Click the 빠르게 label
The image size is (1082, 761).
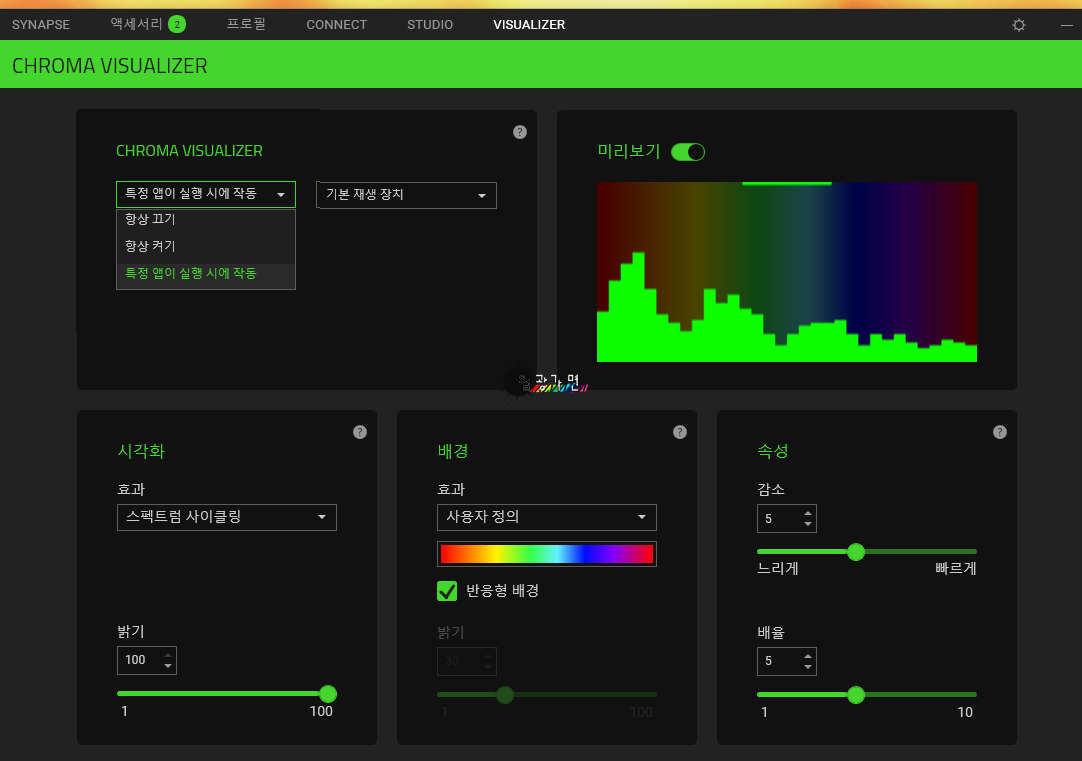(956, 569)
